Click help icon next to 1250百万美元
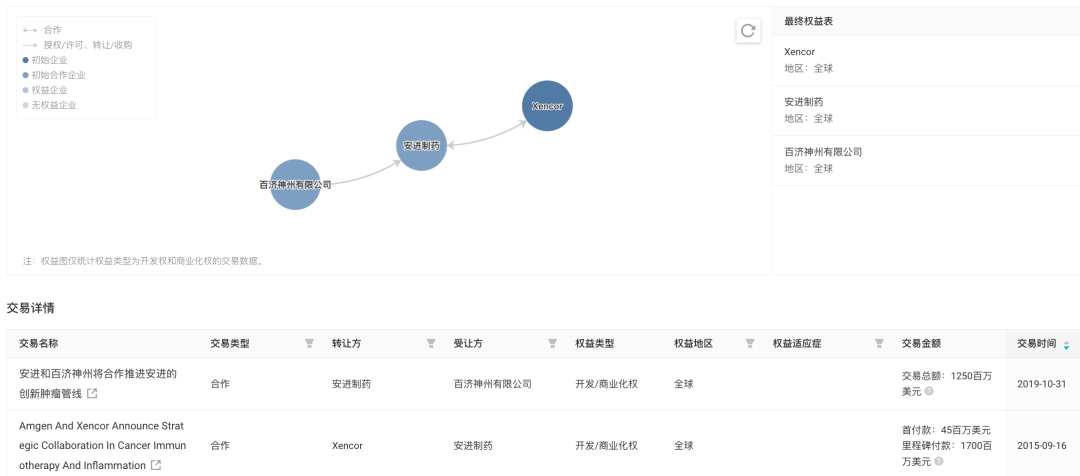The width and height of the screenshot is (1080, 476). pos(928,391)
